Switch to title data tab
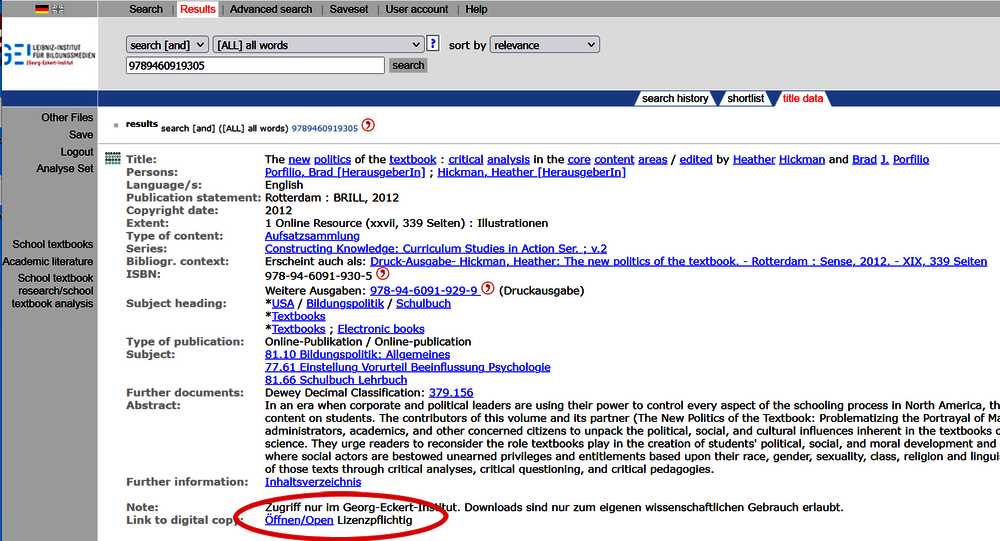This screenshot has height=541, width=1000. [x=802, y=98]
